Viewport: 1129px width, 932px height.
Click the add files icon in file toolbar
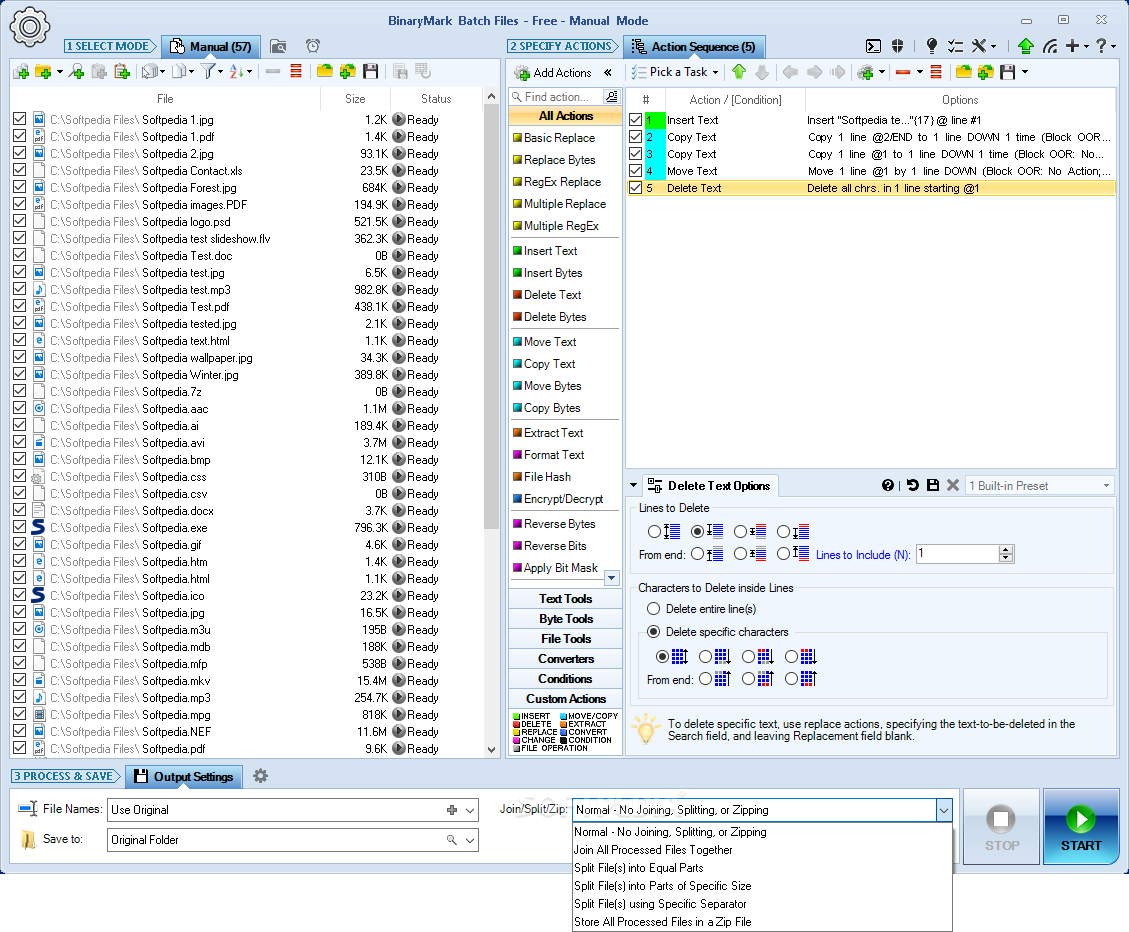(21, 71)
